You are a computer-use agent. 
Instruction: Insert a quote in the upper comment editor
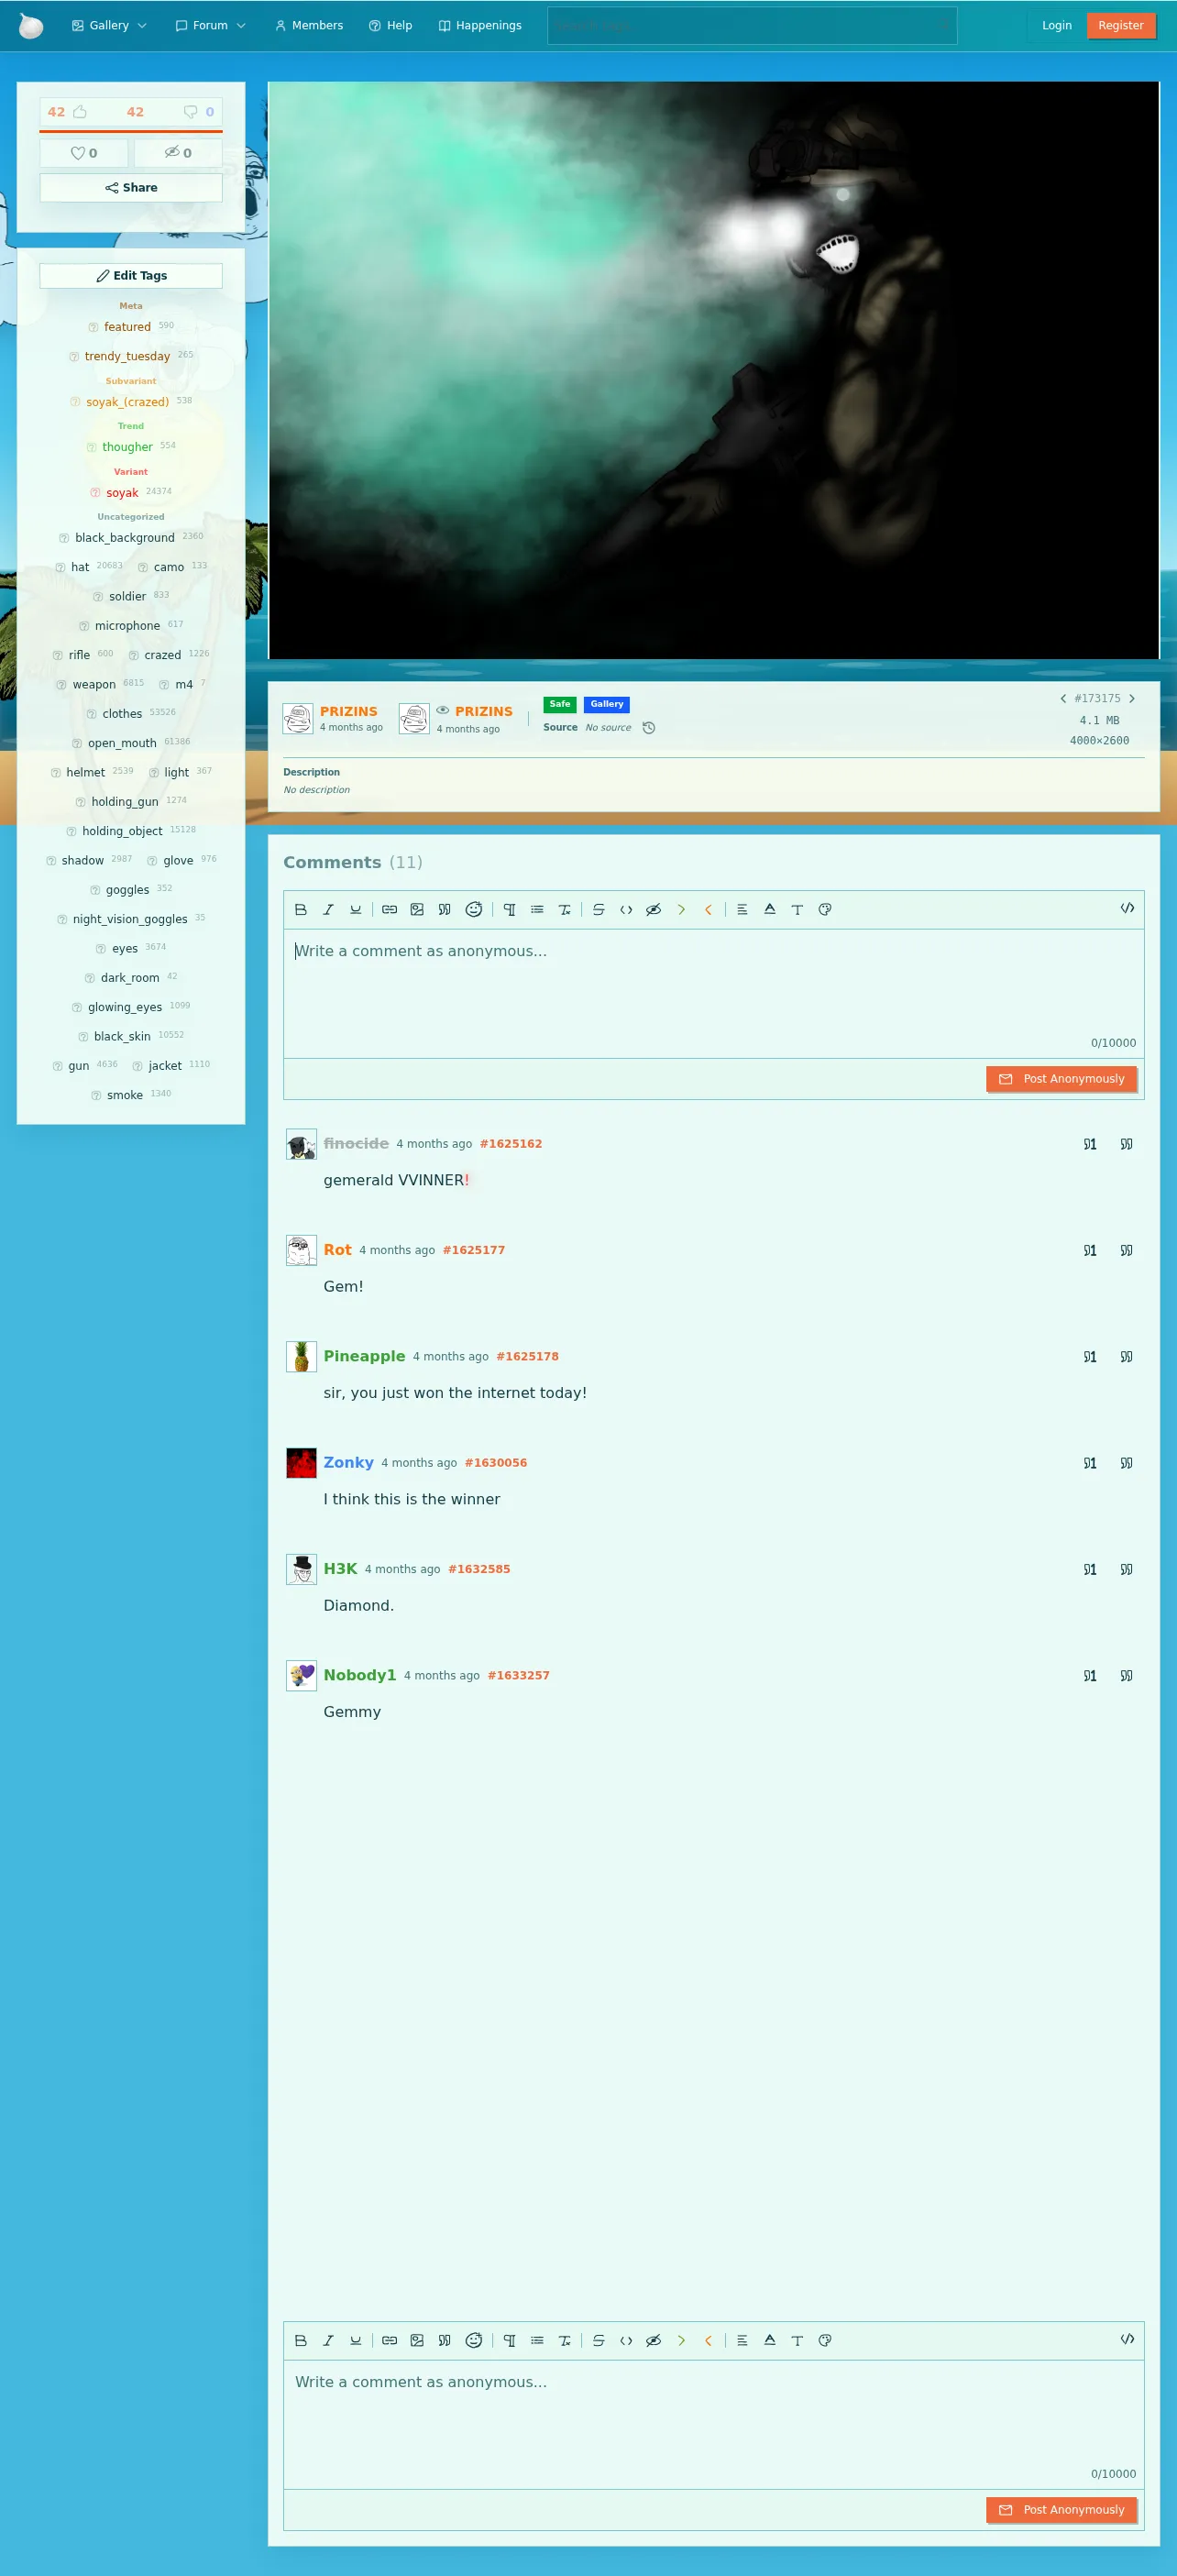[x=445, y=910]
